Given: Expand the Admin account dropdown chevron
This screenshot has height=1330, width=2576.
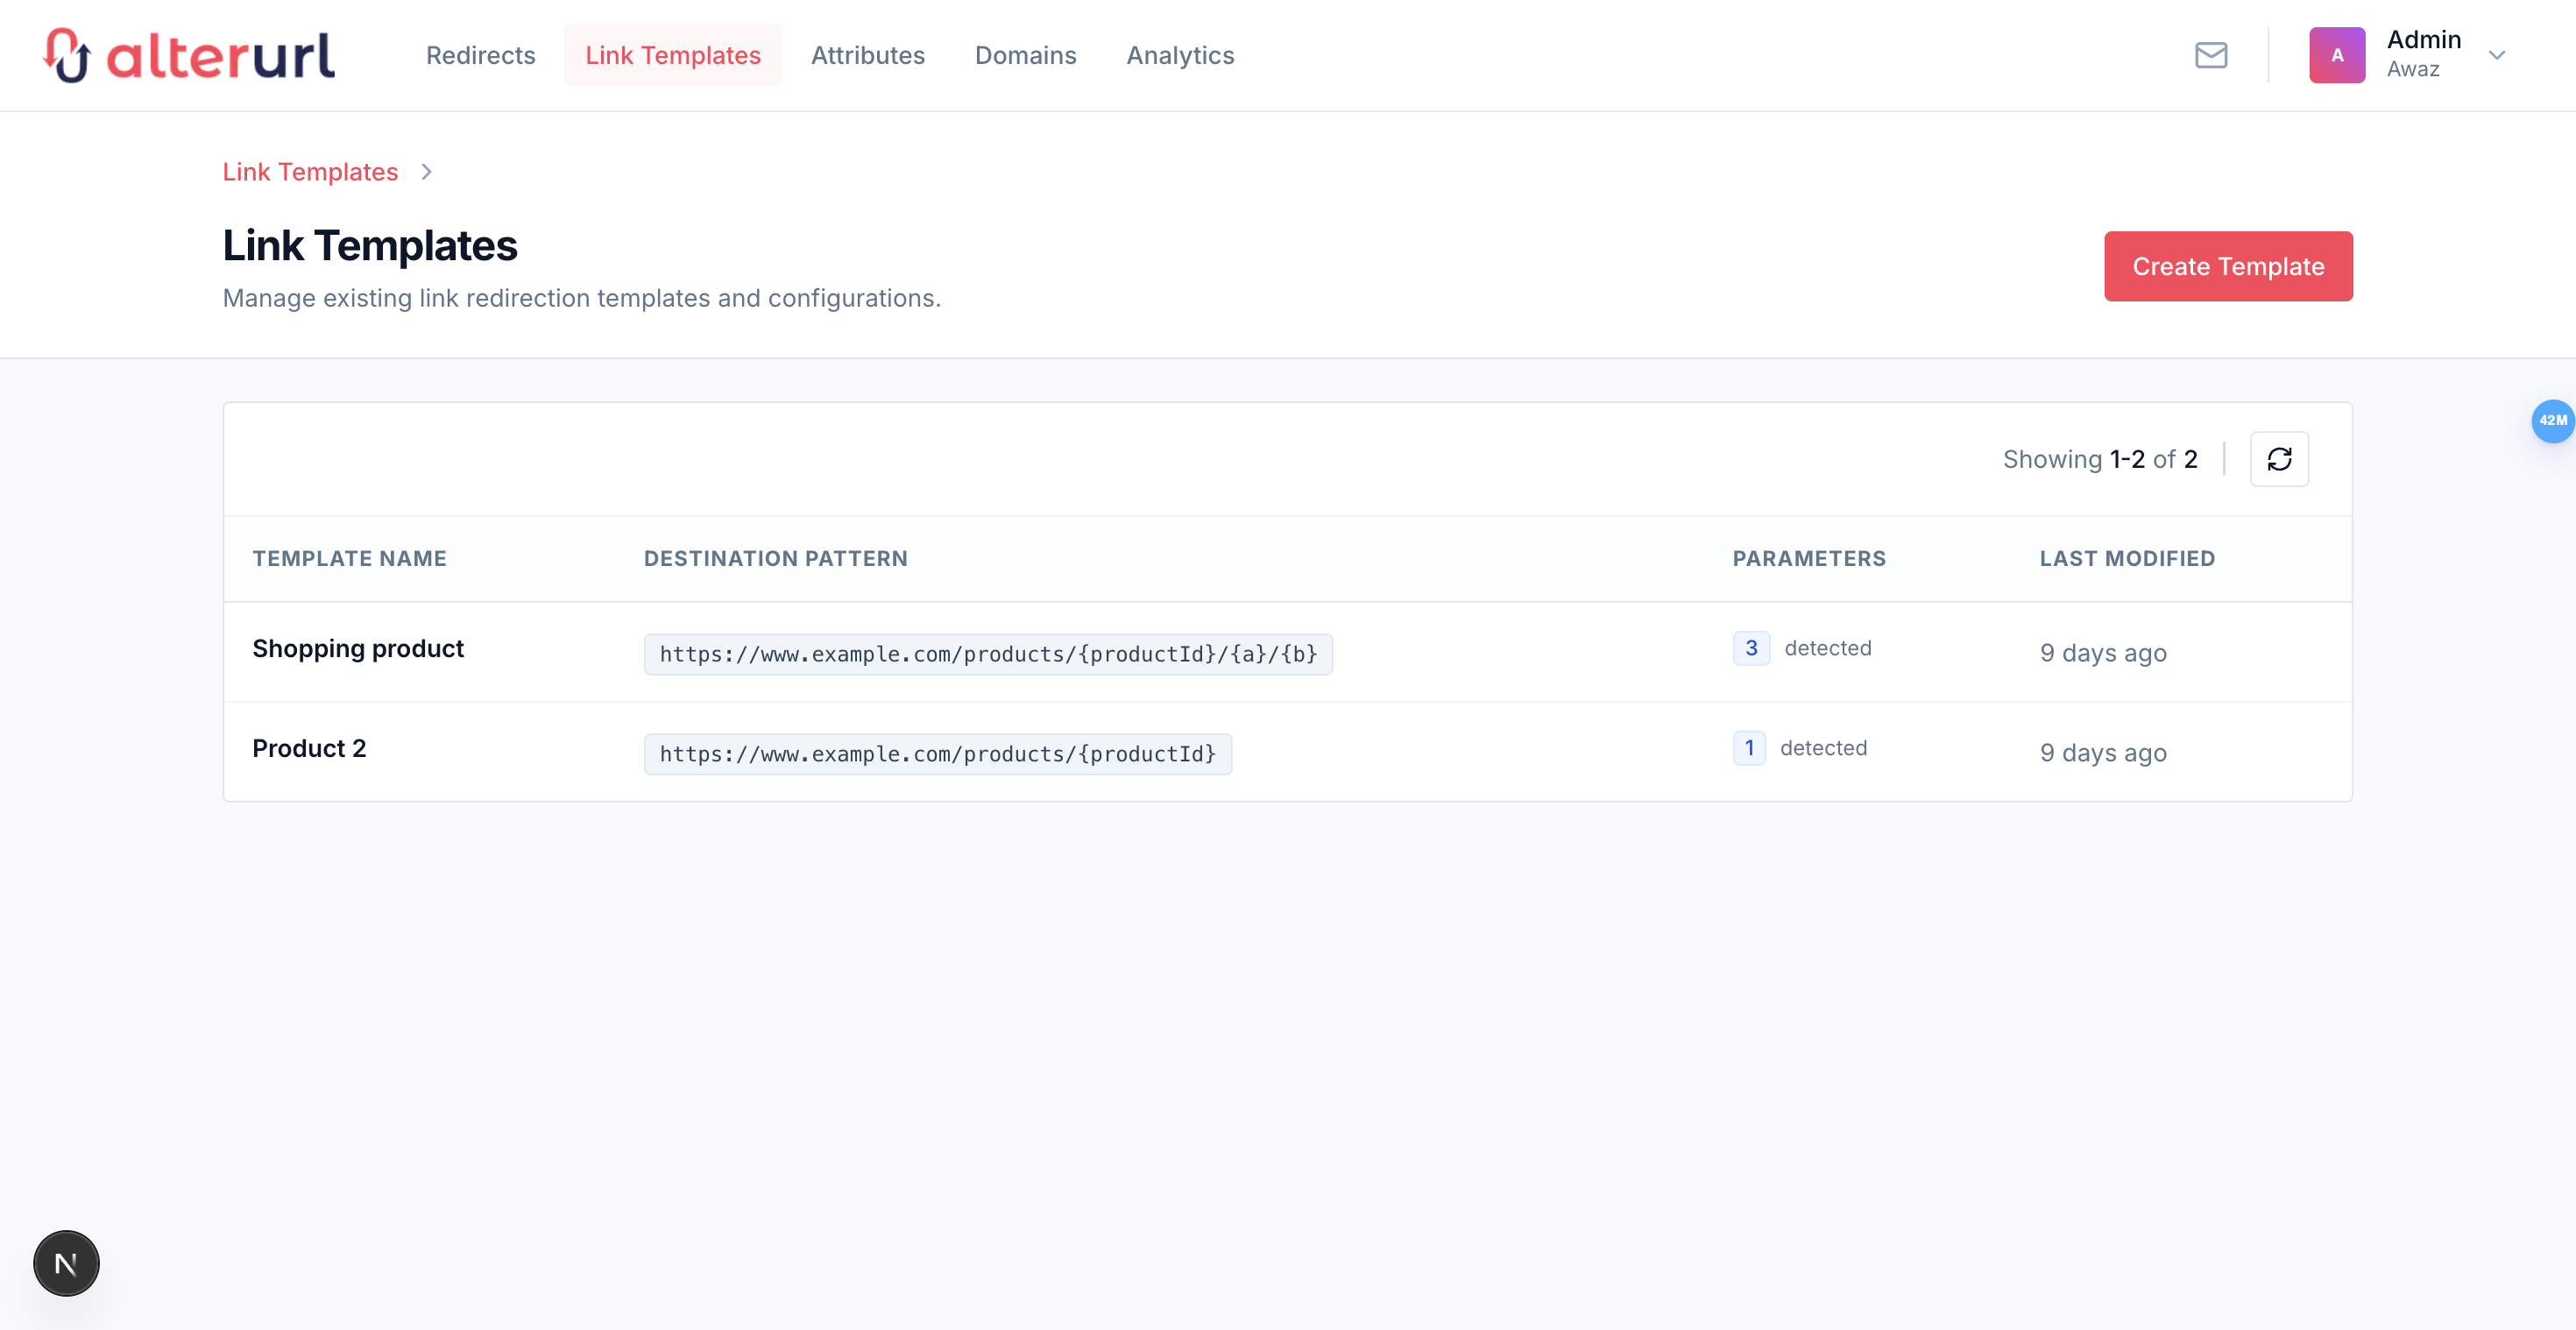Looking at the screenshot, I should [x=2496, y=55].
